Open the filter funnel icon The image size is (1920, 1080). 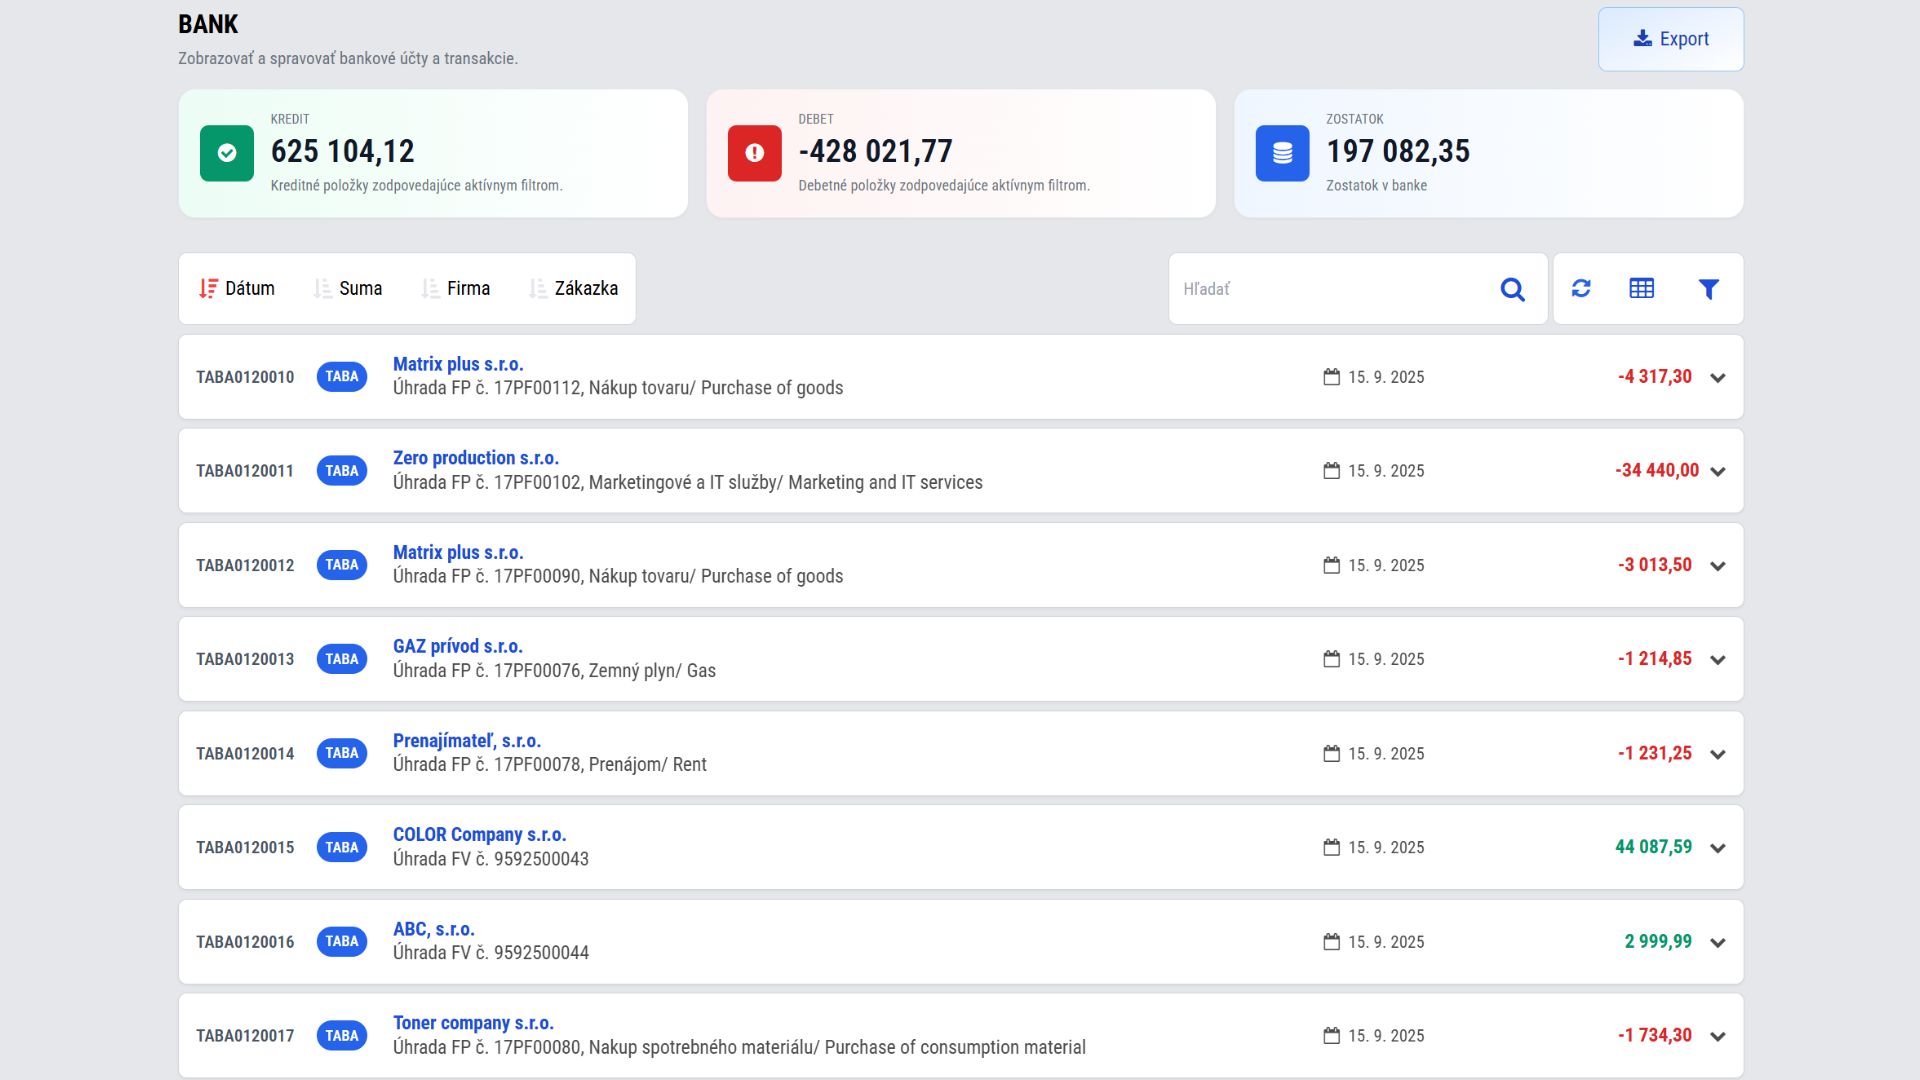click(1708, 289)
